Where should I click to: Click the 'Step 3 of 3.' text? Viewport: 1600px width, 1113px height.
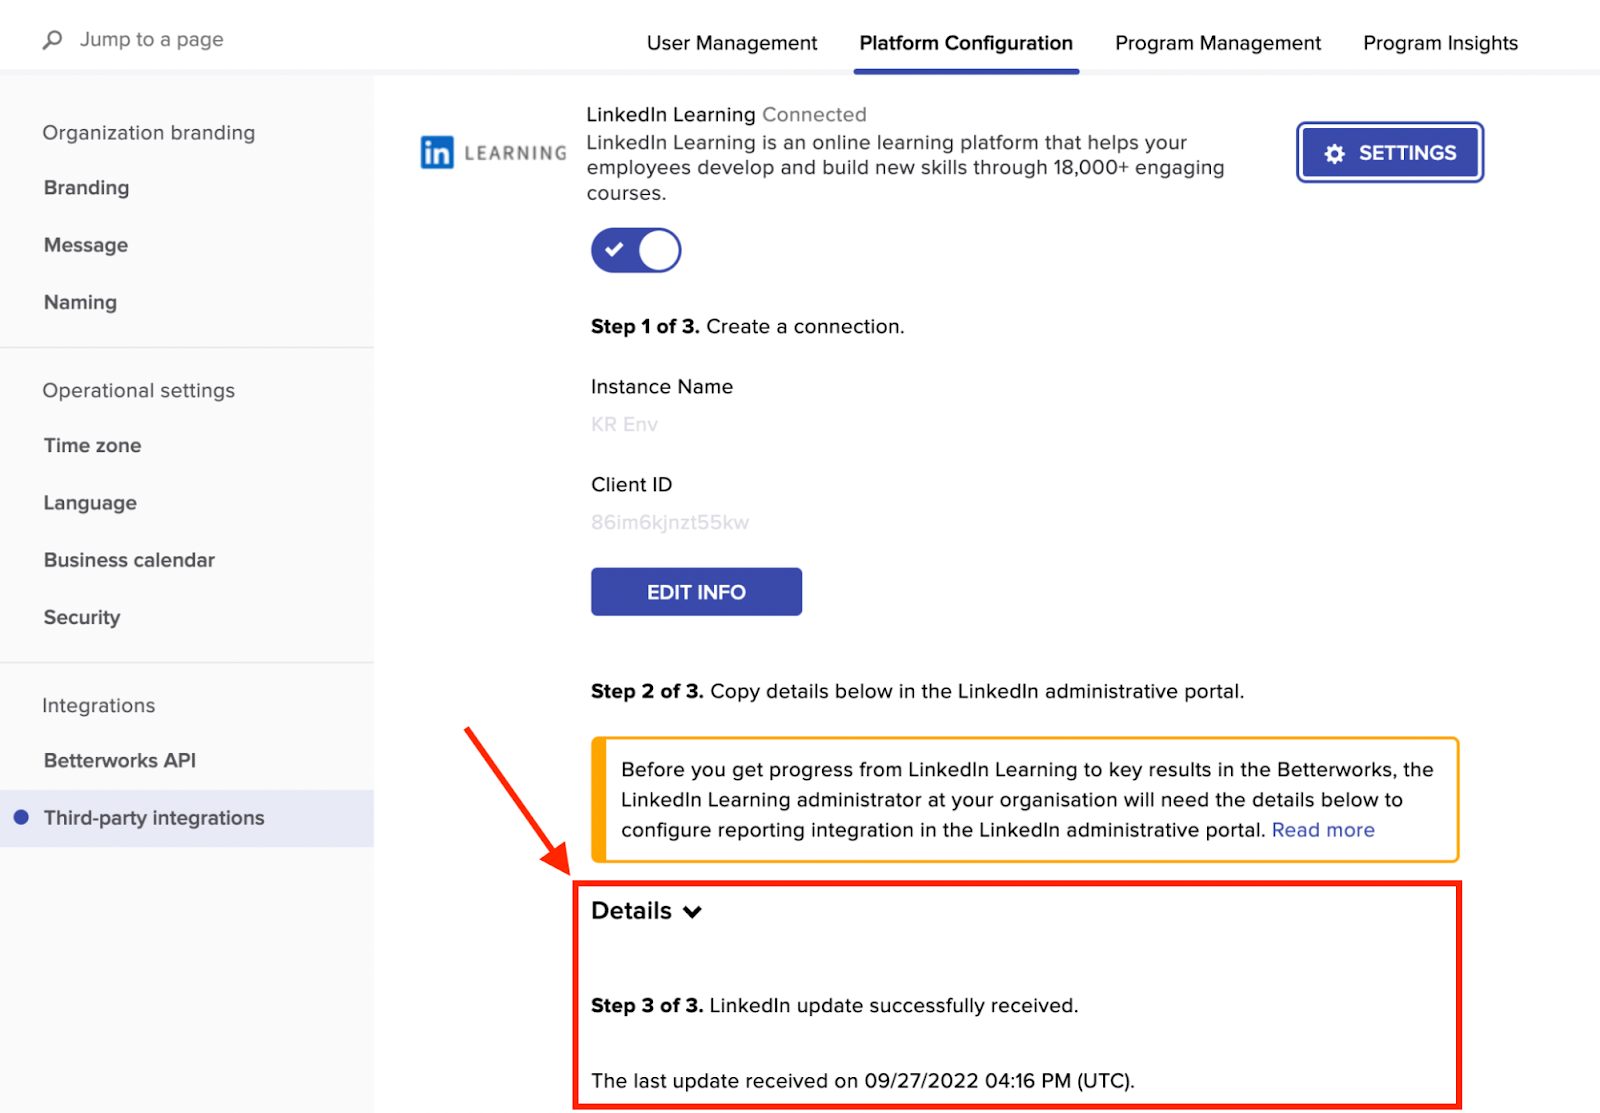pyautogui.click(x=647, y=1006)
